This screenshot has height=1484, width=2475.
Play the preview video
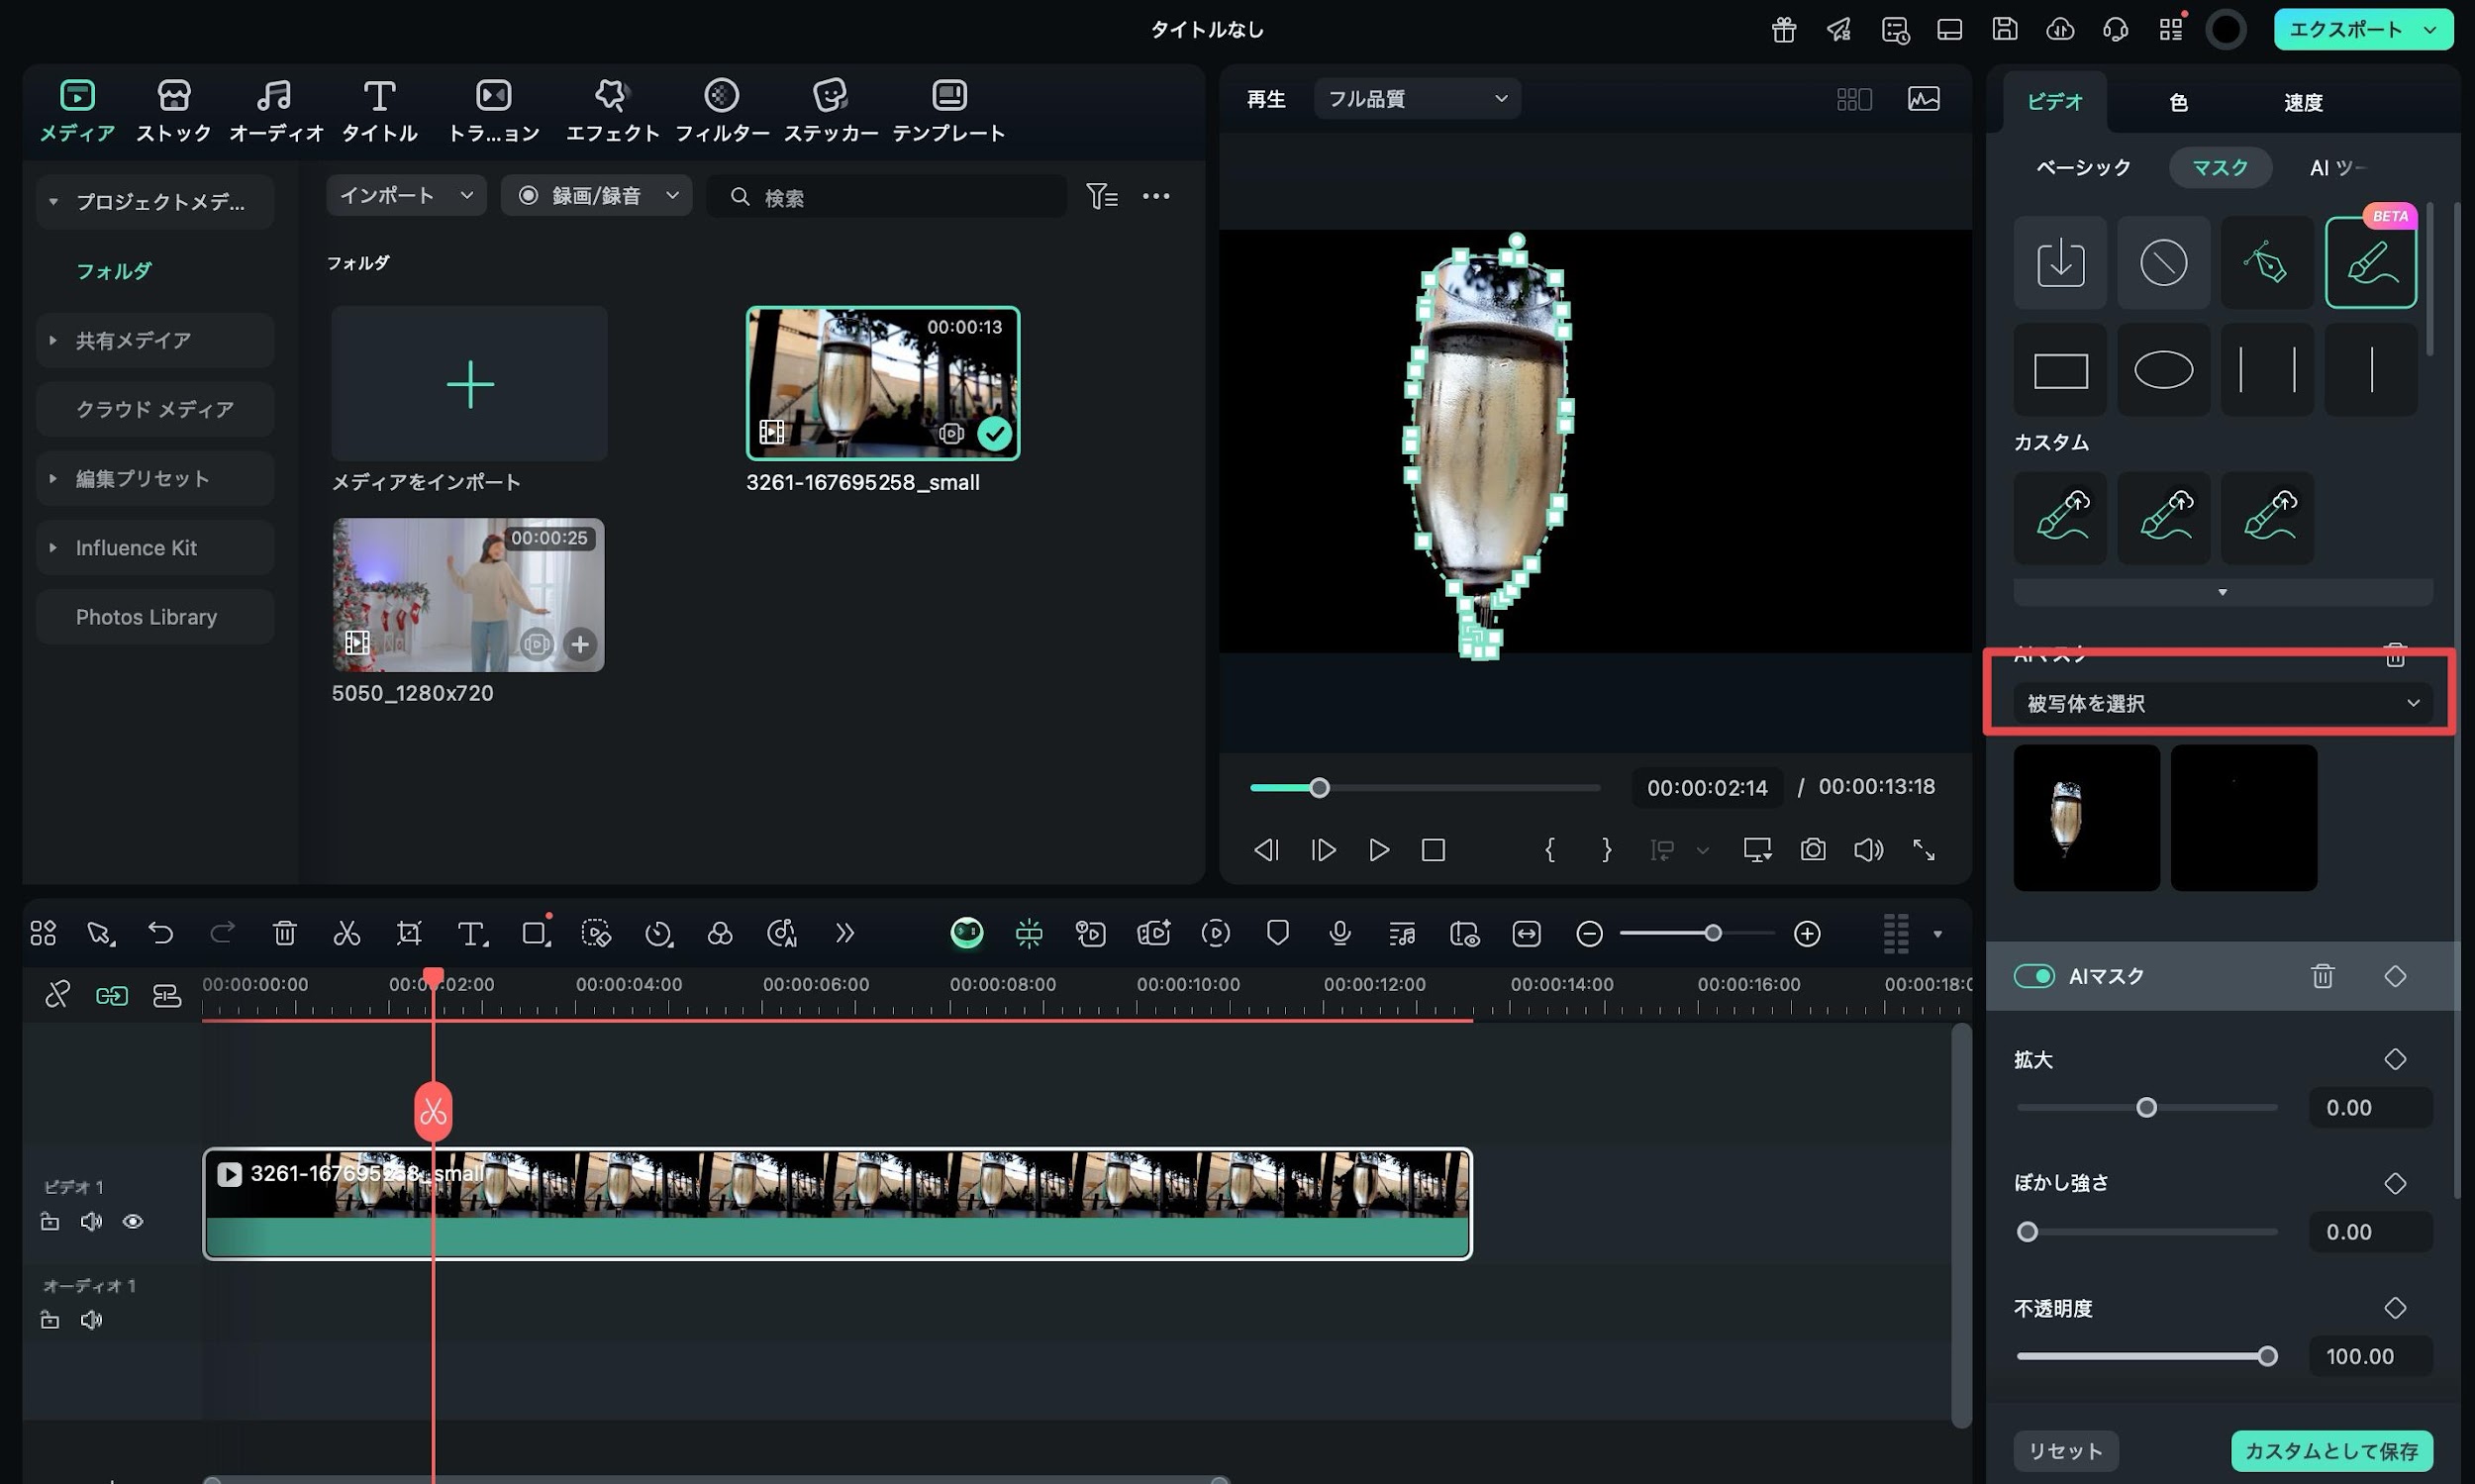(1378, 850)
